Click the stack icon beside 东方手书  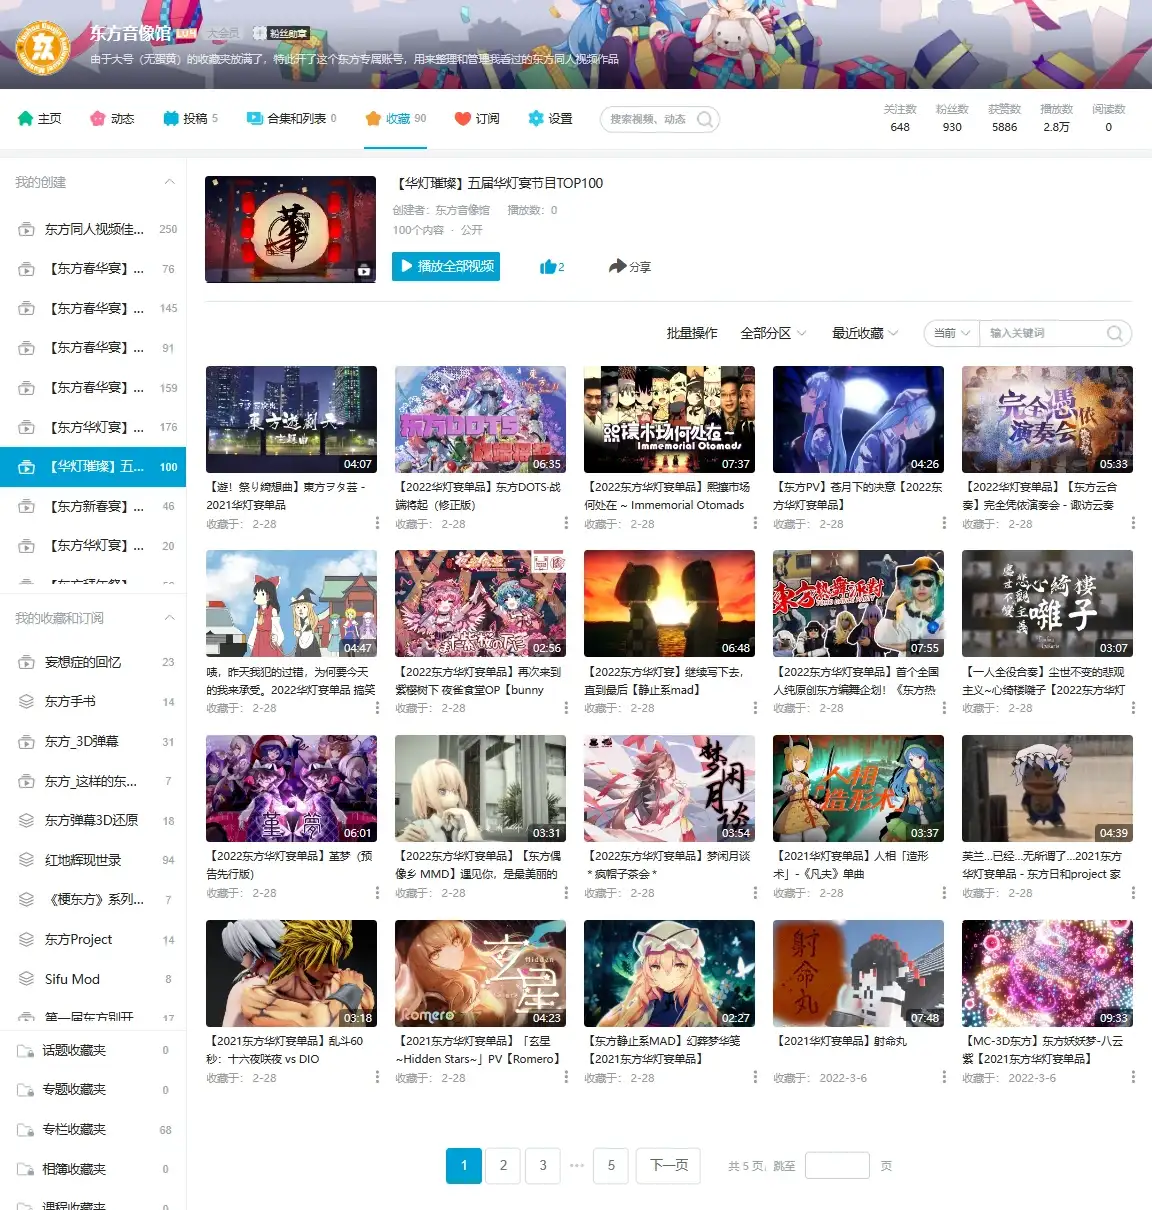click(26, 702)
